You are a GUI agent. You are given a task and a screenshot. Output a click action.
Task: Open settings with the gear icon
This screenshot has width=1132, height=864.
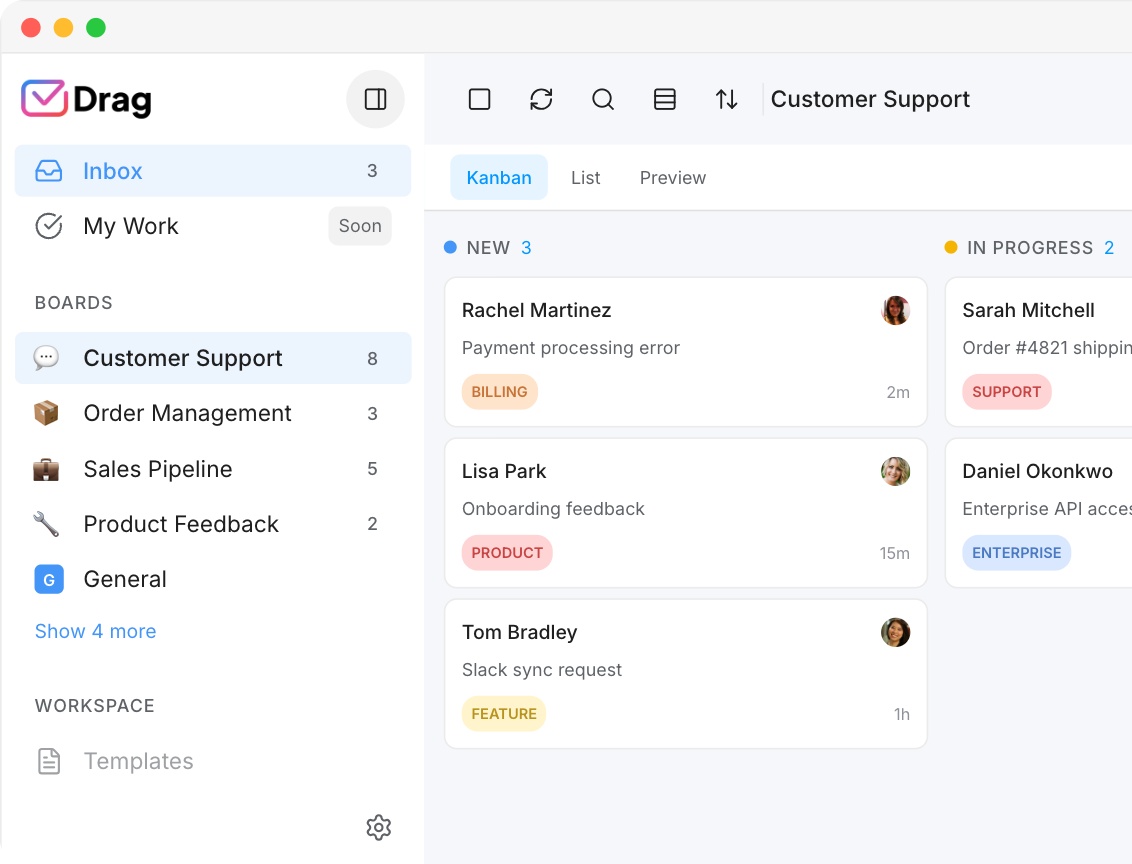[378, 827]
